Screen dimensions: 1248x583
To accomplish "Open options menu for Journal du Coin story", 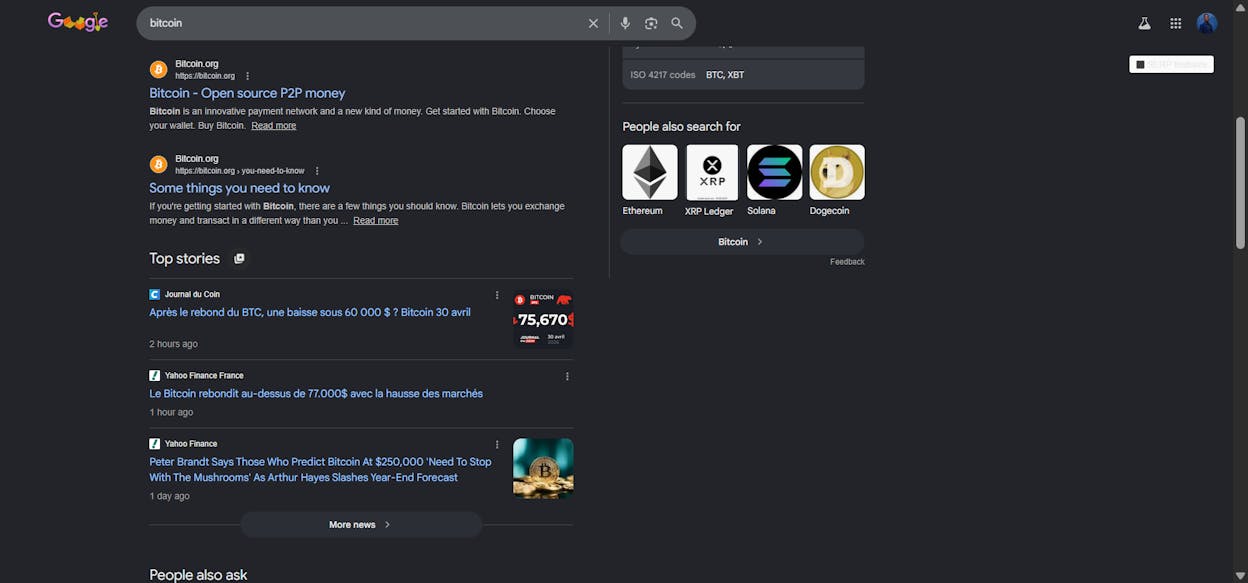I will tap(497, 295).
